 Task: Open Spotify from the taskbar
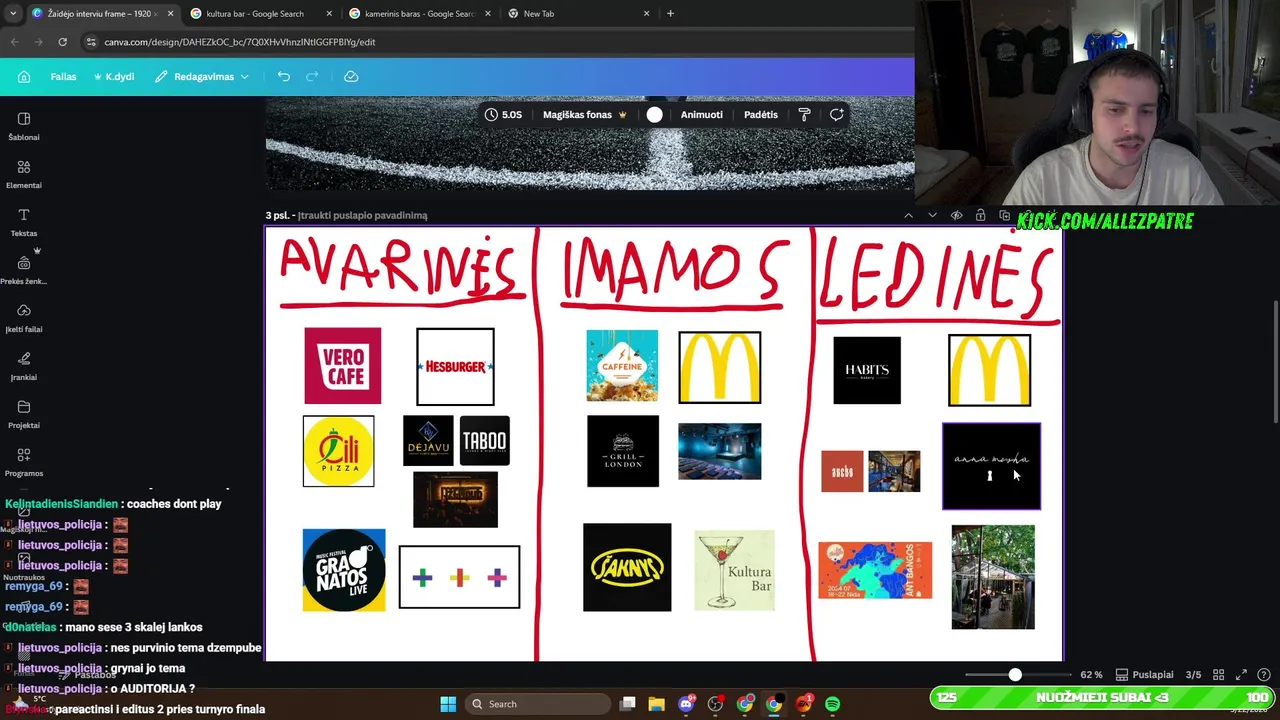[x=832, y=704]
